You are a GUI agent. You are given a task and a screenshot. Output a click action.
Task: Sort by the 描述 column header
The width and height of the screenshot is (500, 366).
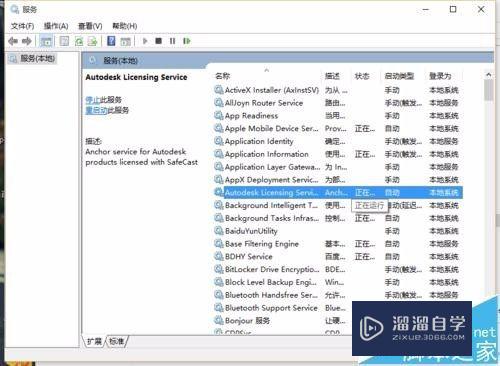[332, 76]
